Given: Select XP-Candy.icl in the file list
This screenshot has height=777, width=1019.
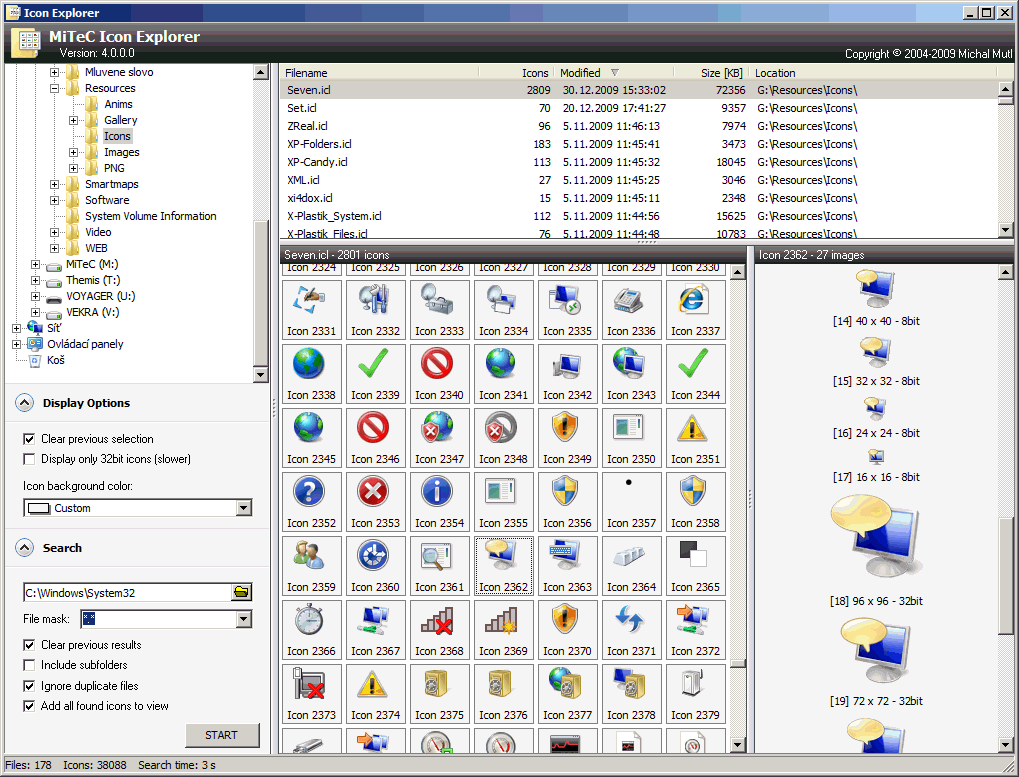Looking at the screenshot, I should point(317,162).
